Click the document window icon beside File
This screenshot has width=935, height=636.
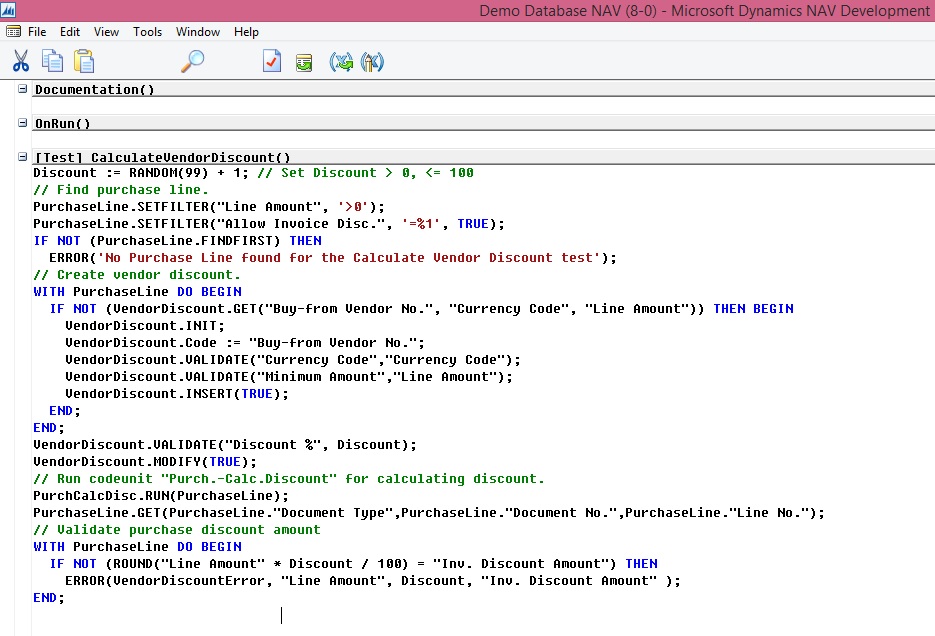(x=13, y=32)
